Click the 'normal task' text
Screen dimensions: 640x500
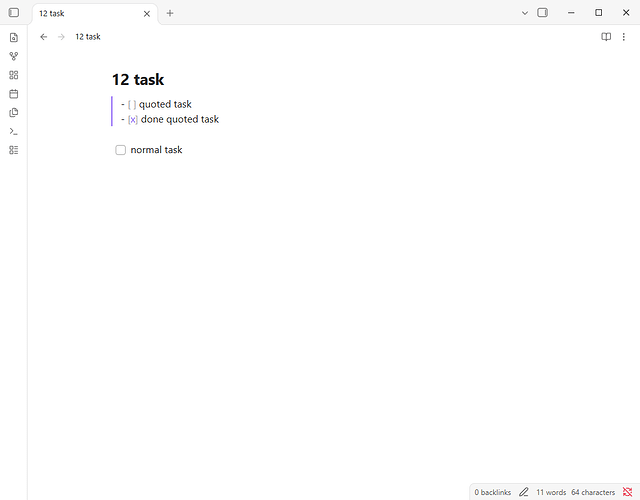156,150
